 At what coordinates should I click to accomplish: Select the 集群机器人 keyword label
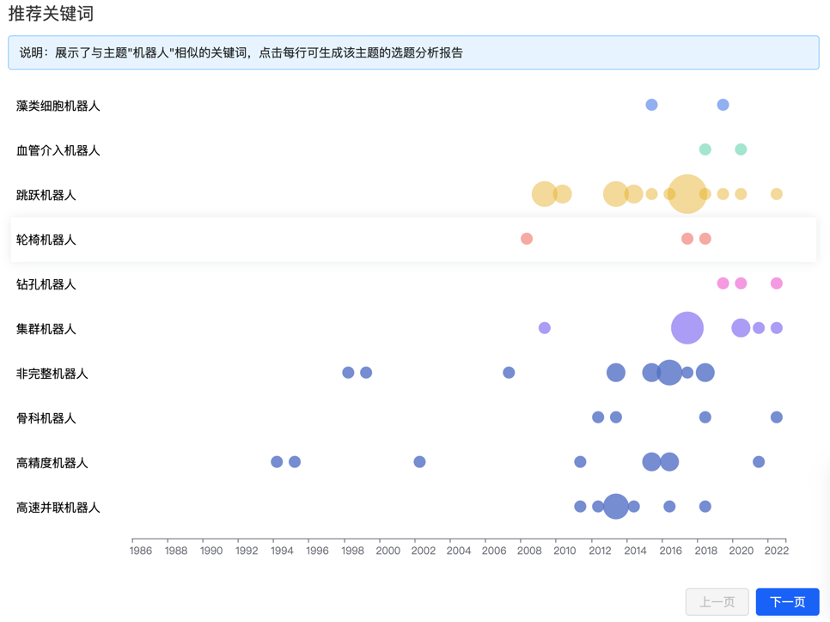click(46, 329)
